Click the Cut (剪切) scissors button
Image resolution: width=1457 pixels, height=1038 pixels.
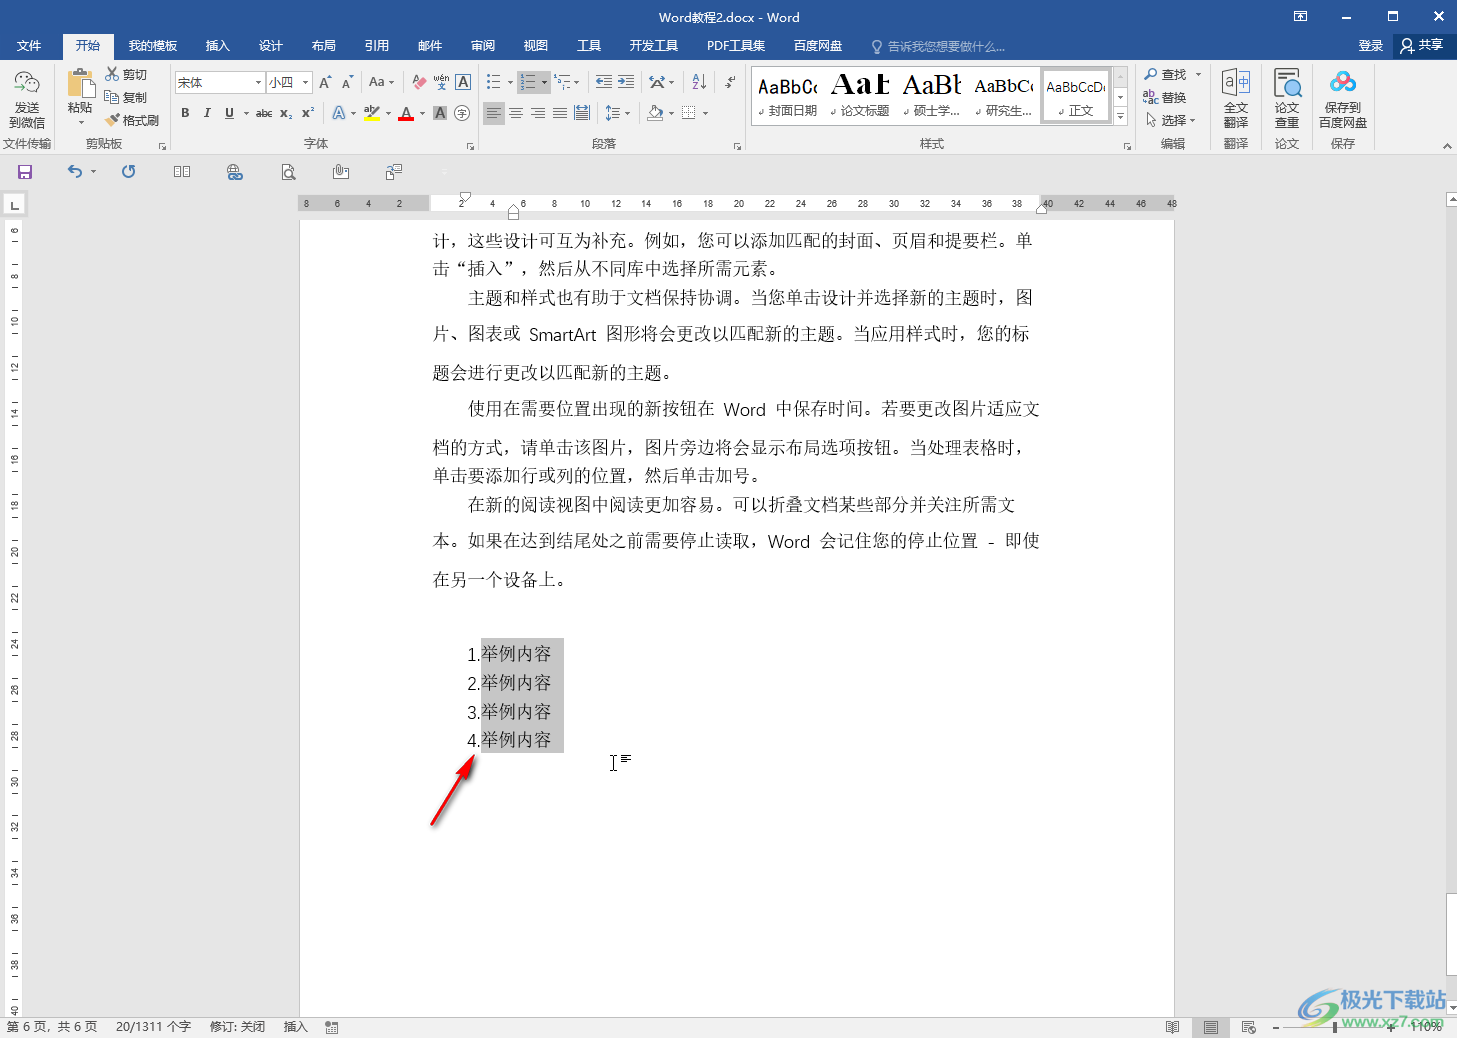tap(126, 75)
